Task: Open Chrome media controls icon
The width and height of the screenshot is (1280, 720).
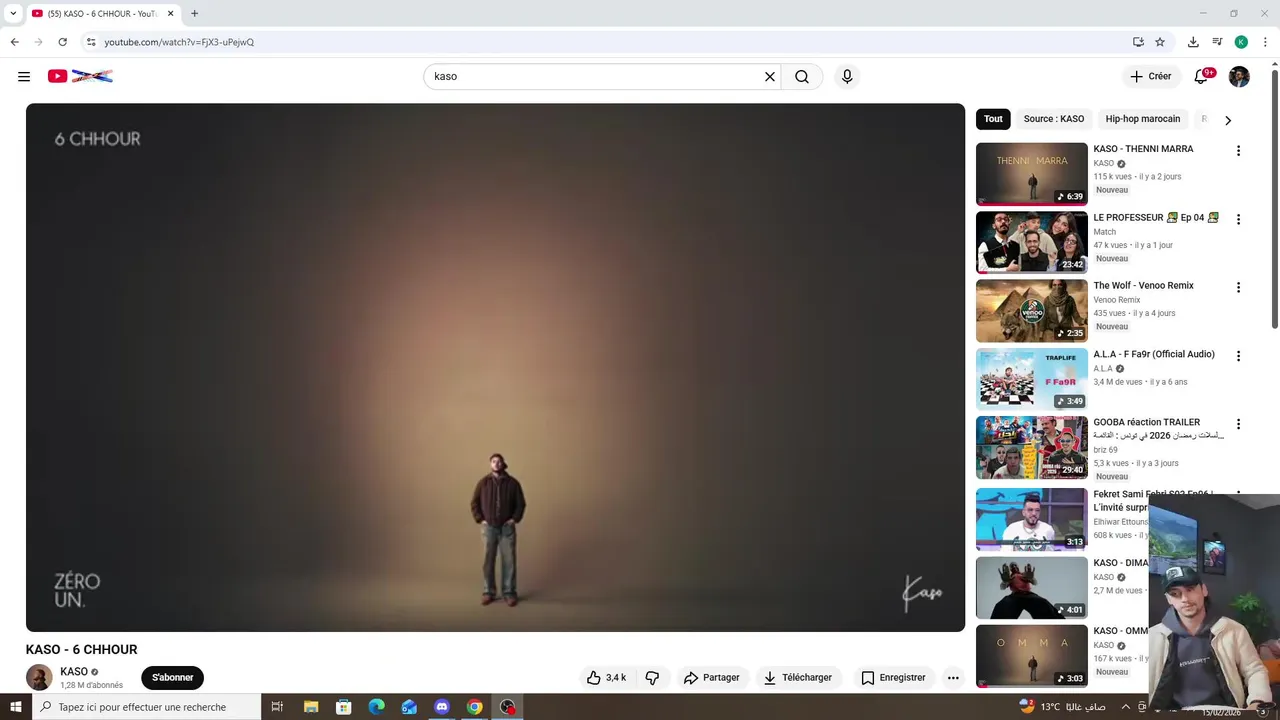Action: 1217,42
